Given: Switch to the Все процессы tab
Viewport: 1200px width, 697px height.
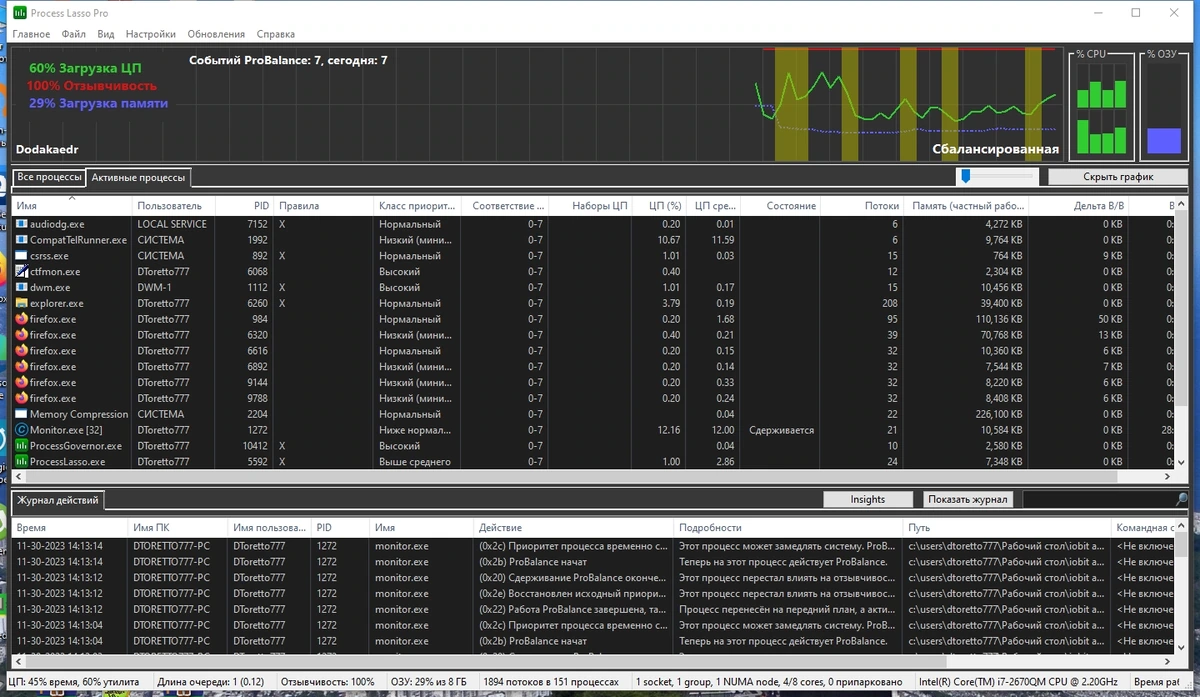Looking at the screenshot, I should point(50,177).
